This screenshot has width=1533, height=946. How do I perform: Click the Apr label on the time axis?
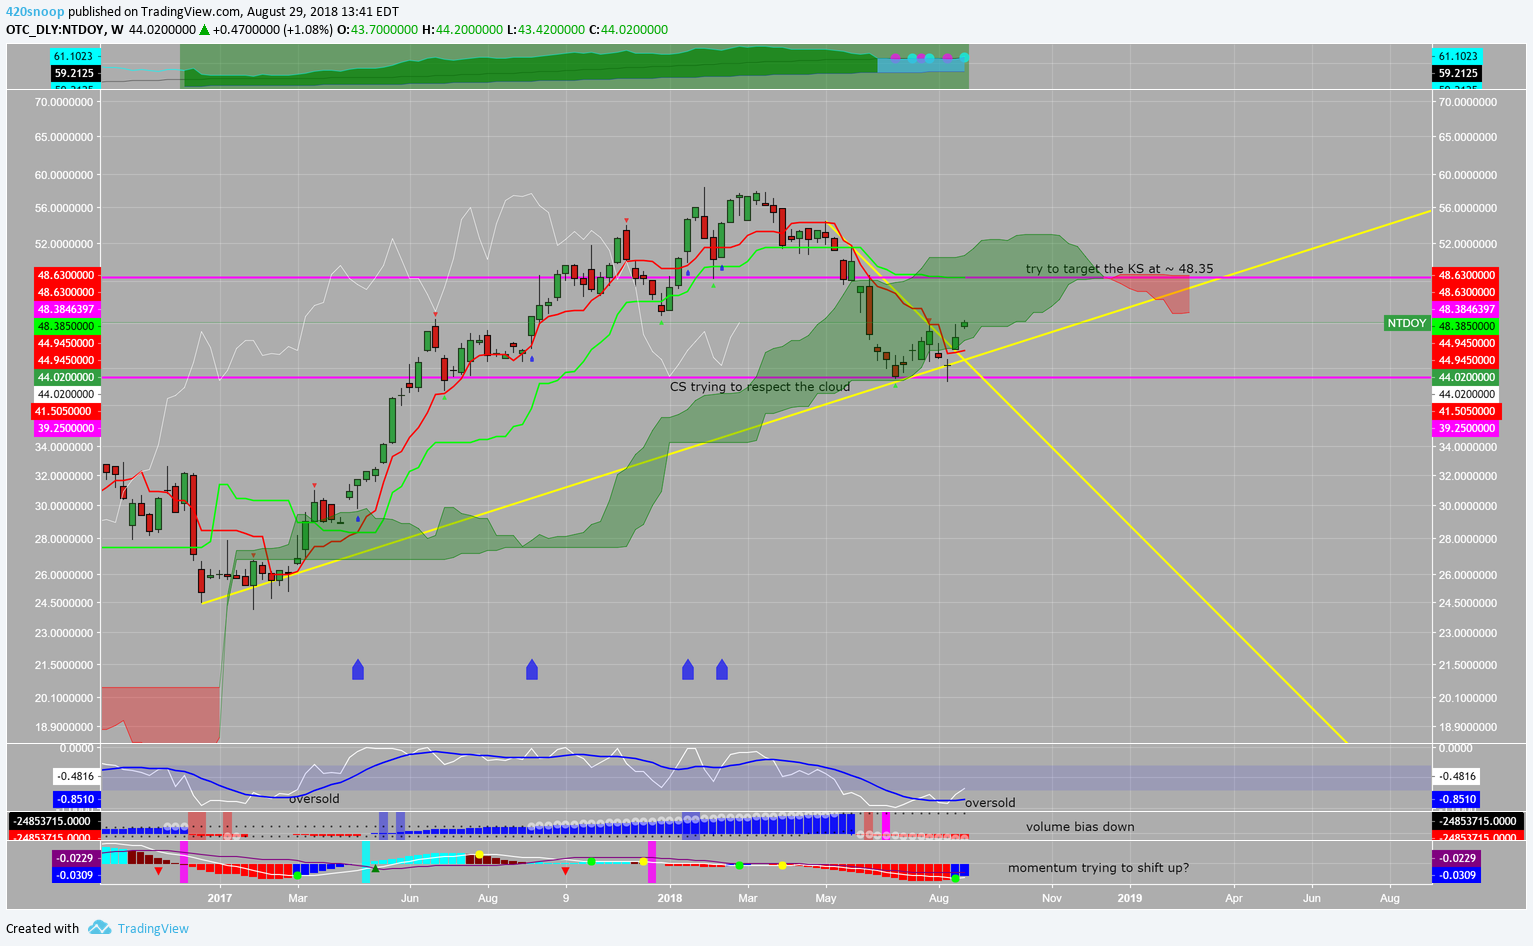click(x=1234, y=898)
